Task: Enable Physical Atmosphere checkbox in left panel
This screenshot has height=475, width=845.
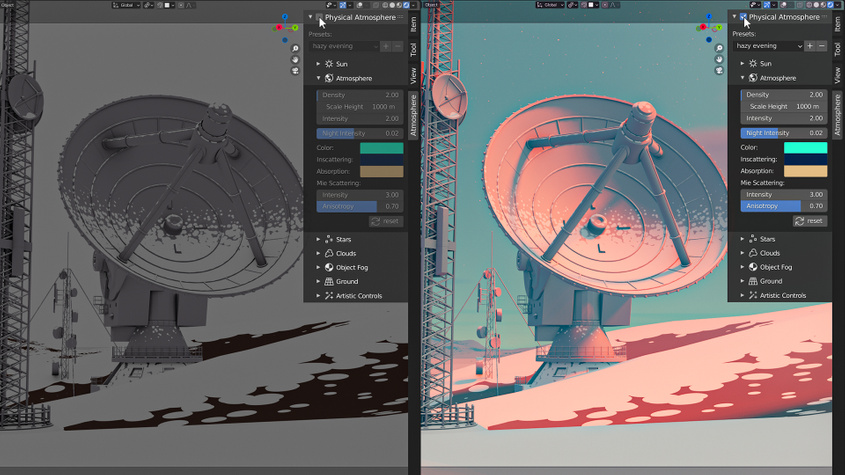Action: (x=319, y=17)
